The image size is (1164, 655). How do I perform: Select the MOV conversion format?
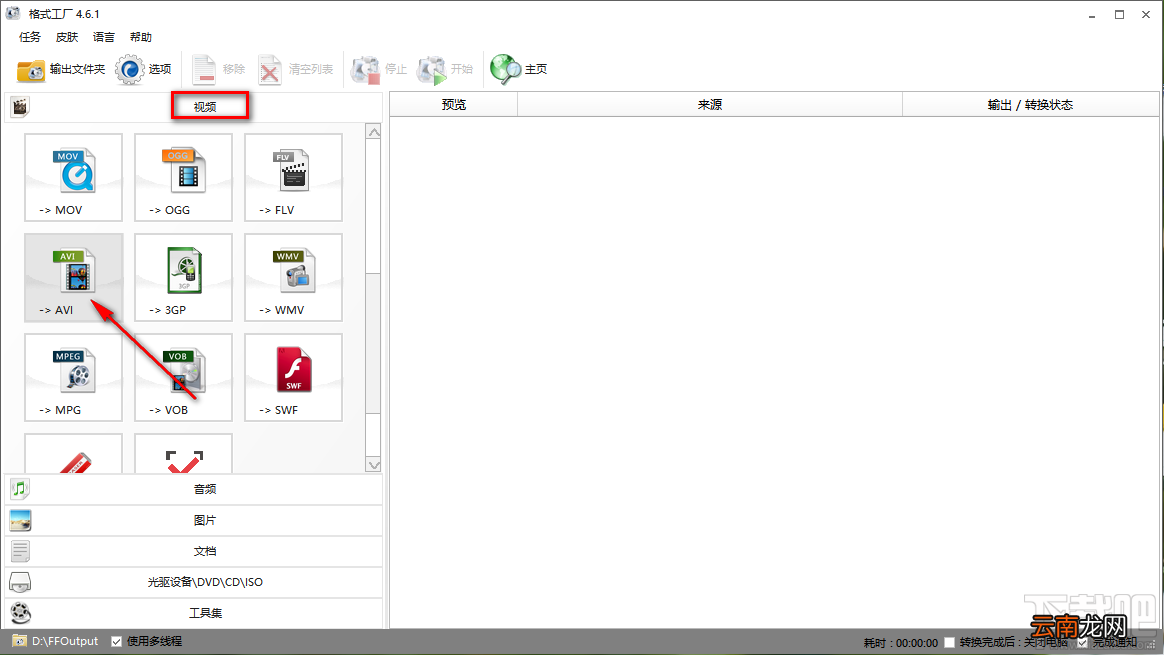(73, 177)
